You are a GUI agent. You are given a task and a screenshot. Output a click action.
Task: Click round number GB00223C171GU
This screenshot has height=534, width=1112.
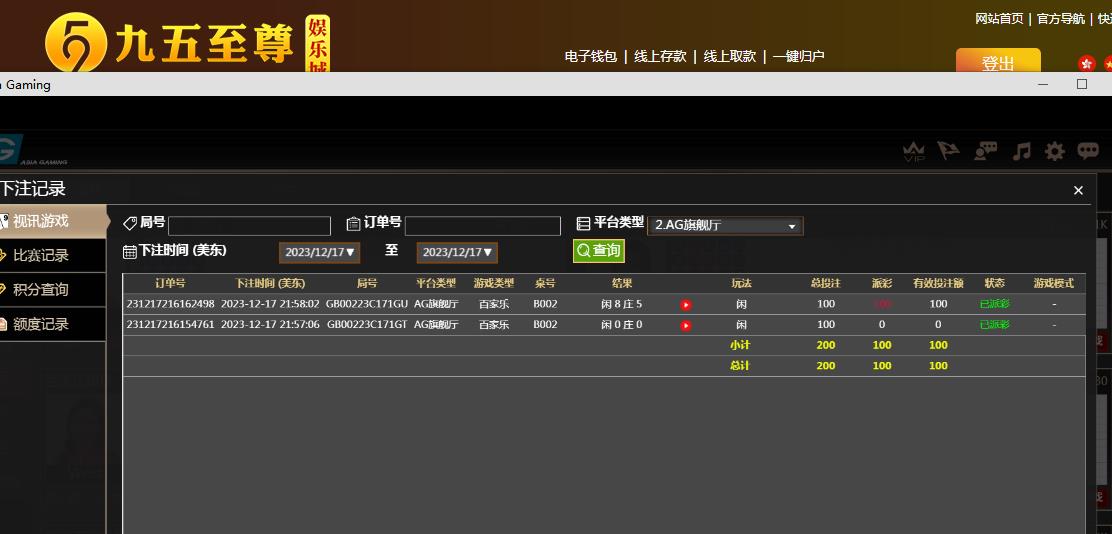[367, 304]
